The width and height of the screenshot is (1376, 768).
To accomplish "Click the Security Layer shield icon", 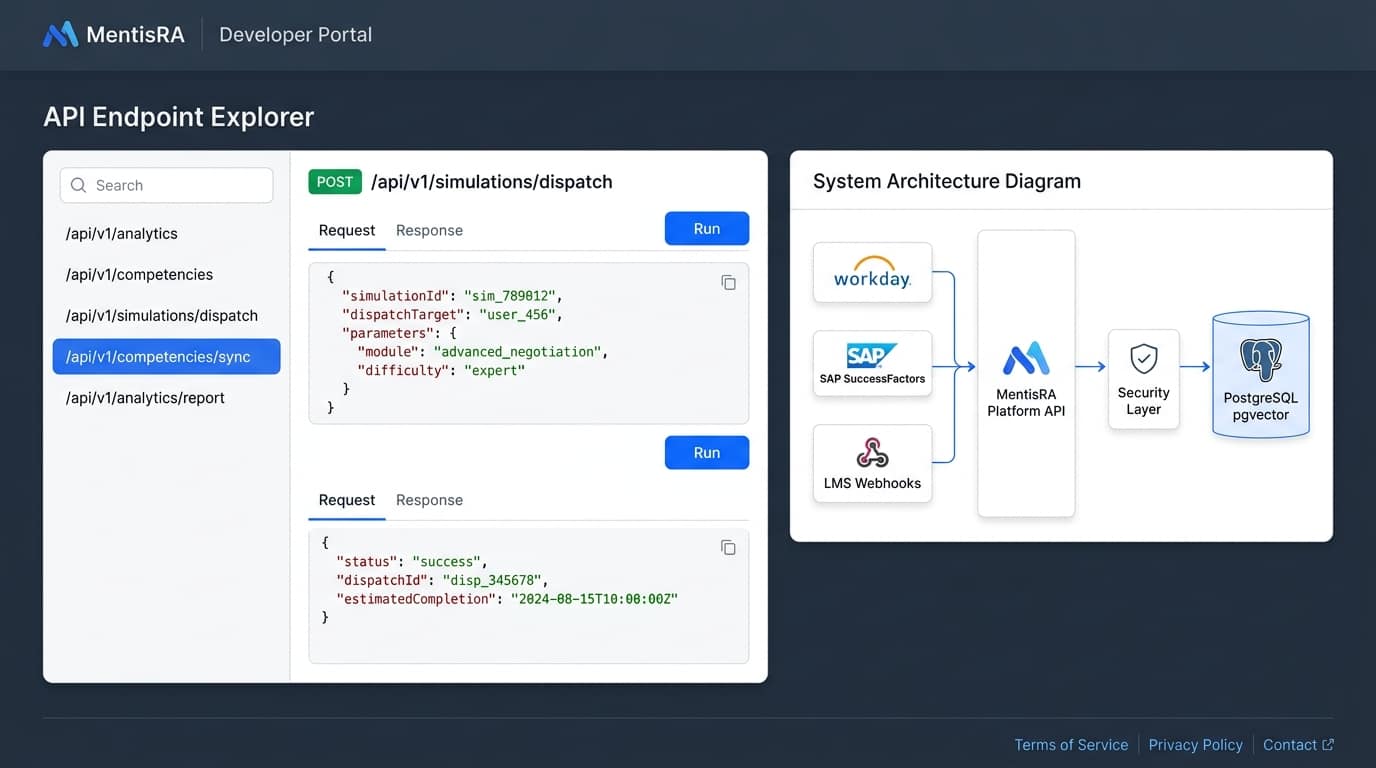I will 1143,358.
